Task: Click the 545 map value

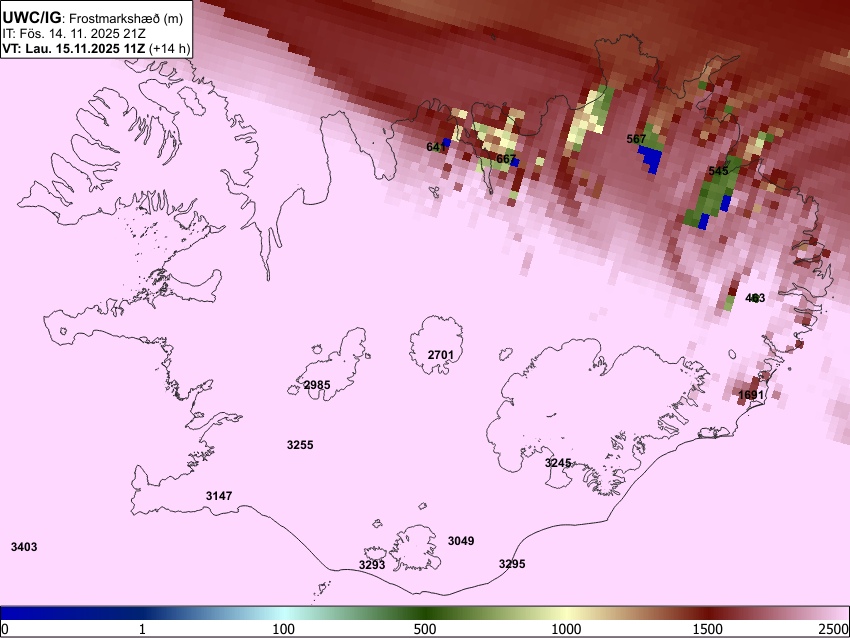Action: tap(718, 171)
